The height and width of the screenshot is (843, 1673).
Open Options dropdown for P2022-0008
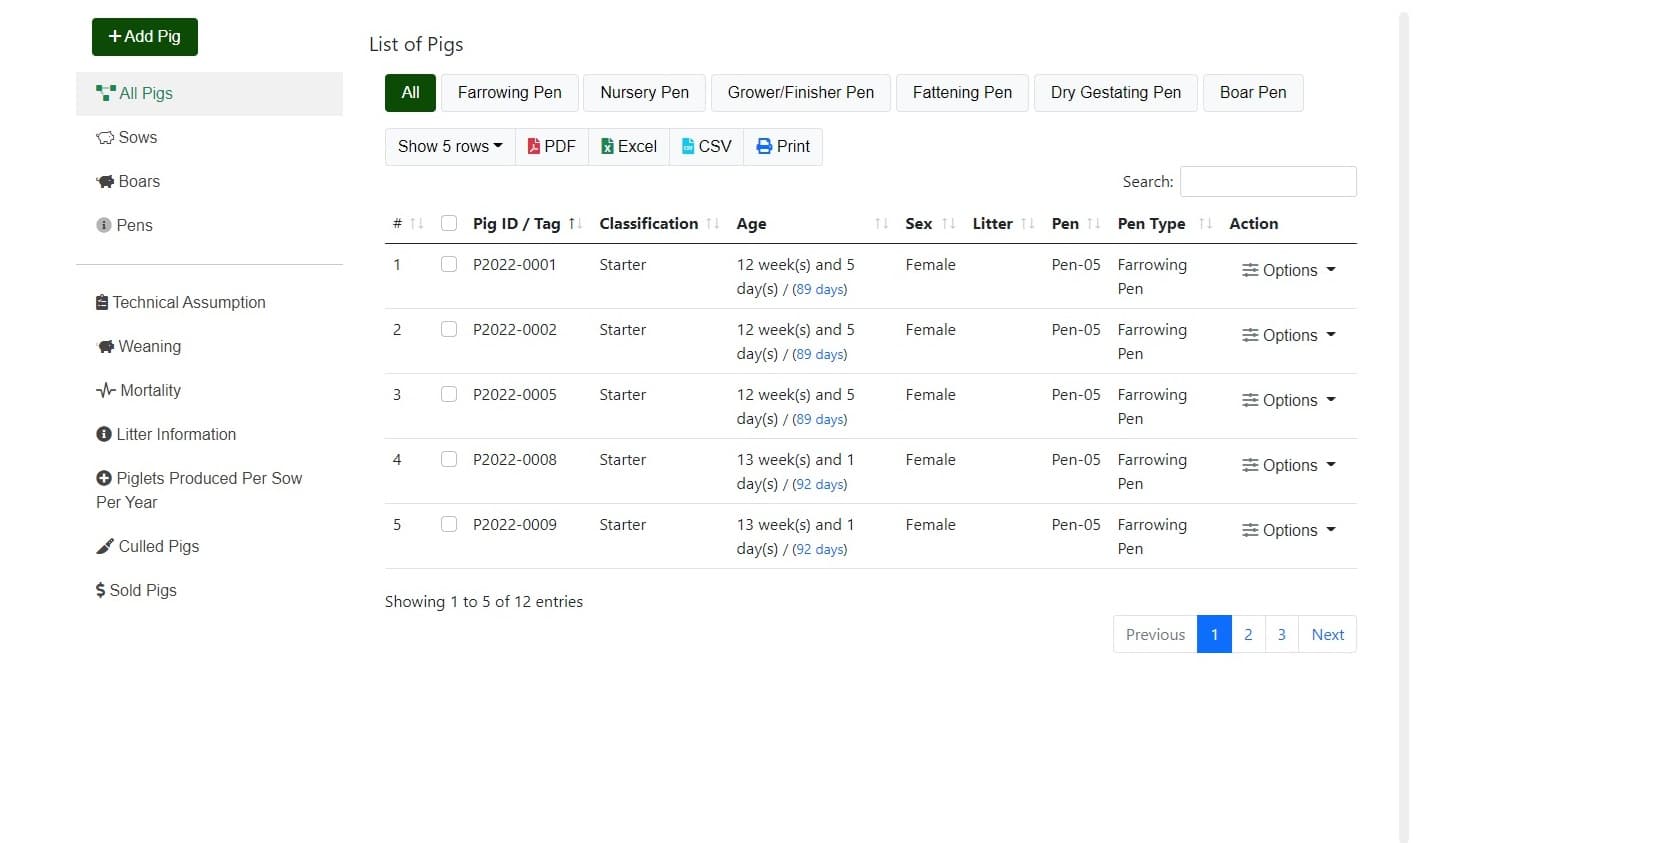(x=1288, y=465)
